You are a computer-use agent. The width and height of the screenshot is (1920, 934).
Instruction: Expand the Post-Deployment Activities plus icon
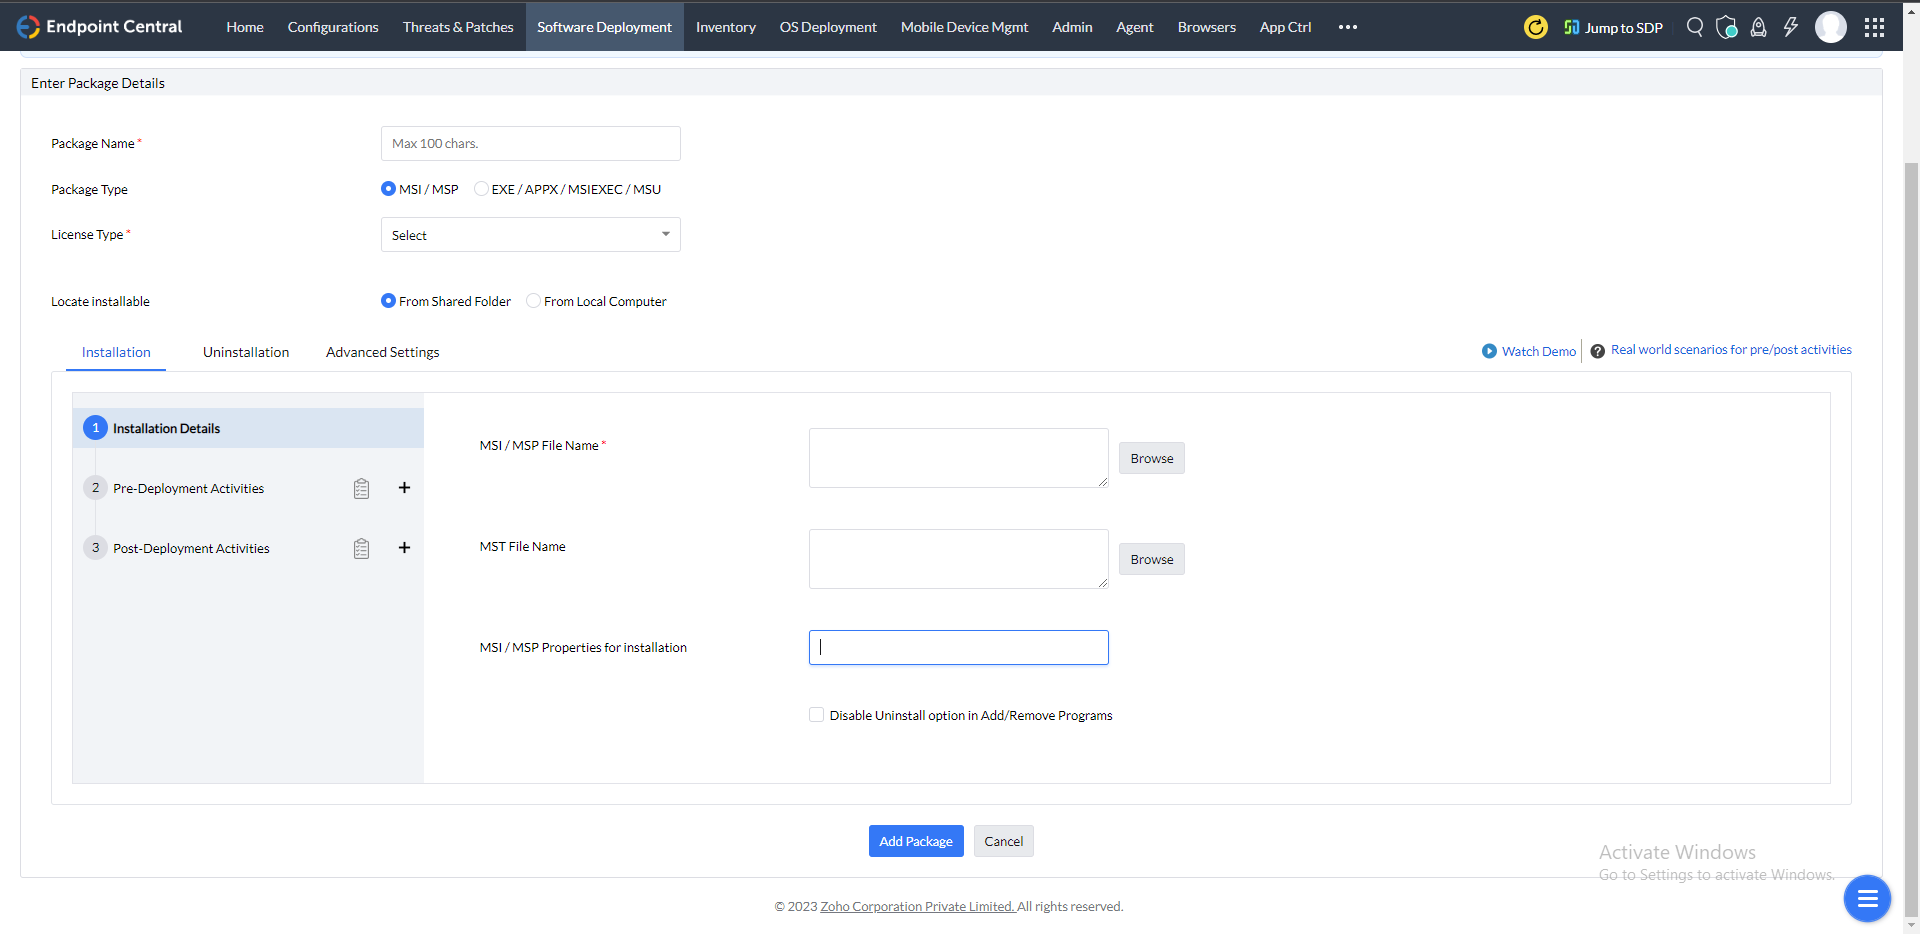point(404,547)
